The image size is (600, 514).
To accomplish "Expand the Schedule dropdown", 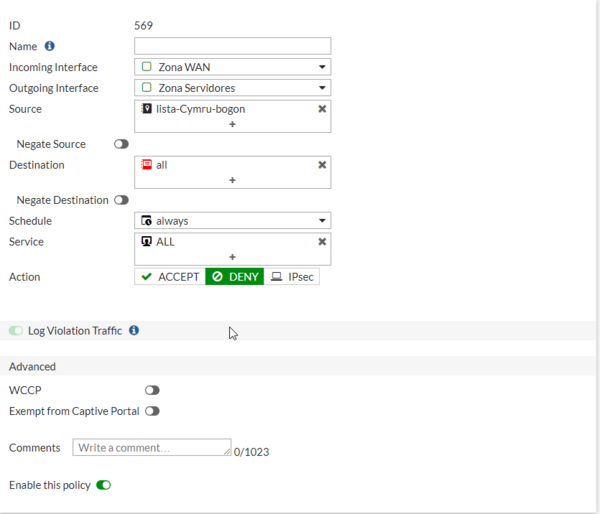I will pyautogui.click(x=232, y=221).
